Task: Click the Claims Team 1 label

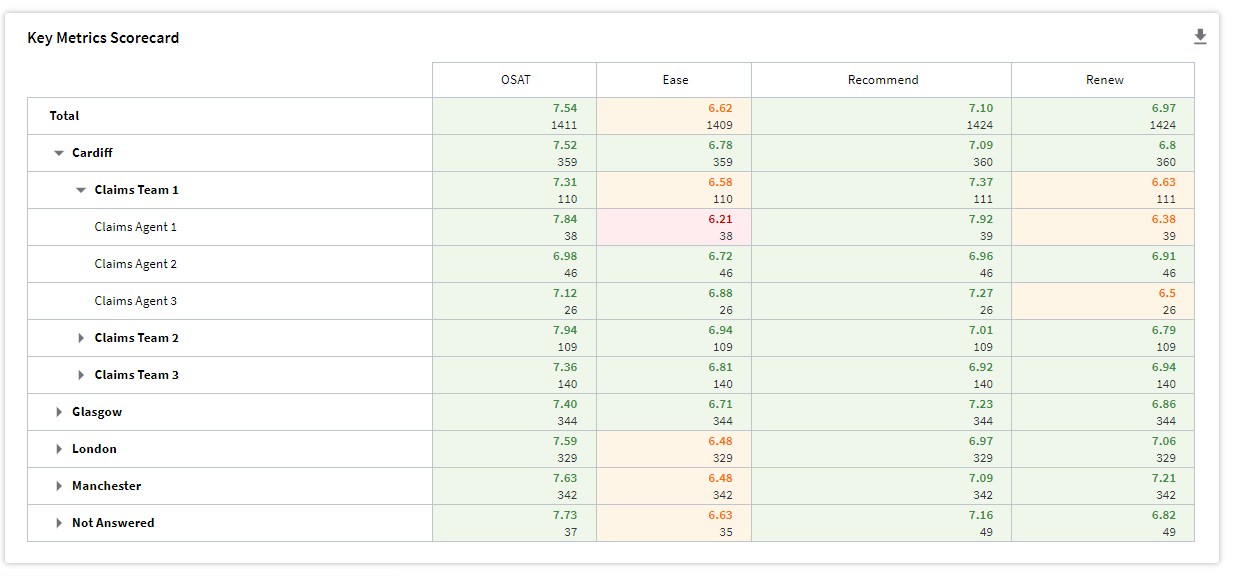Action: [x=137, y=190]
